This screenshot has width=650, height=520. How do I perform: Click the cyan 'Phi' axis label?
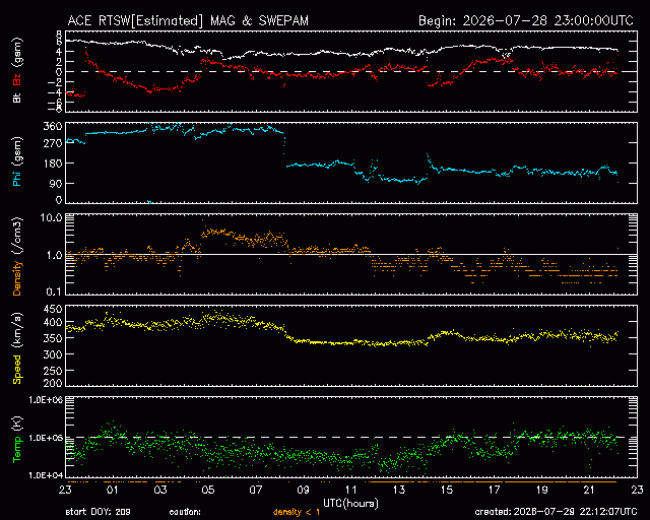(x=17, y=177)
